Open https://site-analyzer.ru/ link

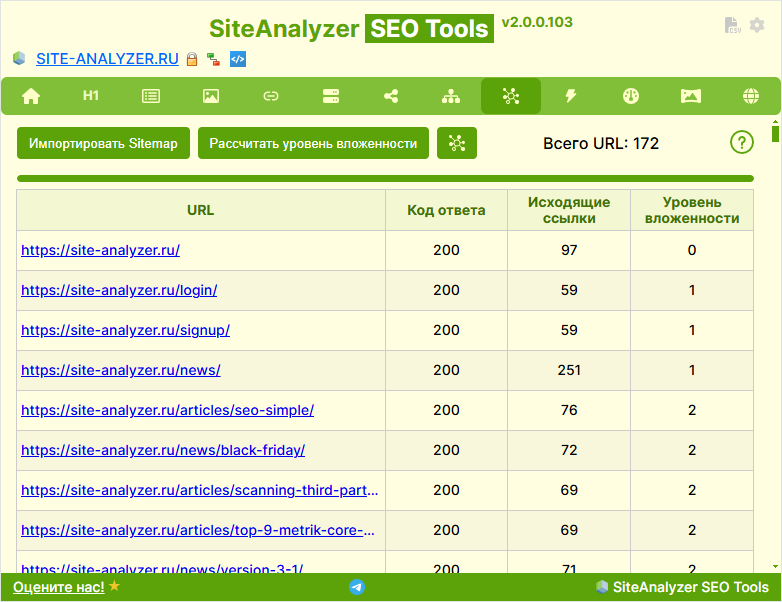[x=100, y=250]
